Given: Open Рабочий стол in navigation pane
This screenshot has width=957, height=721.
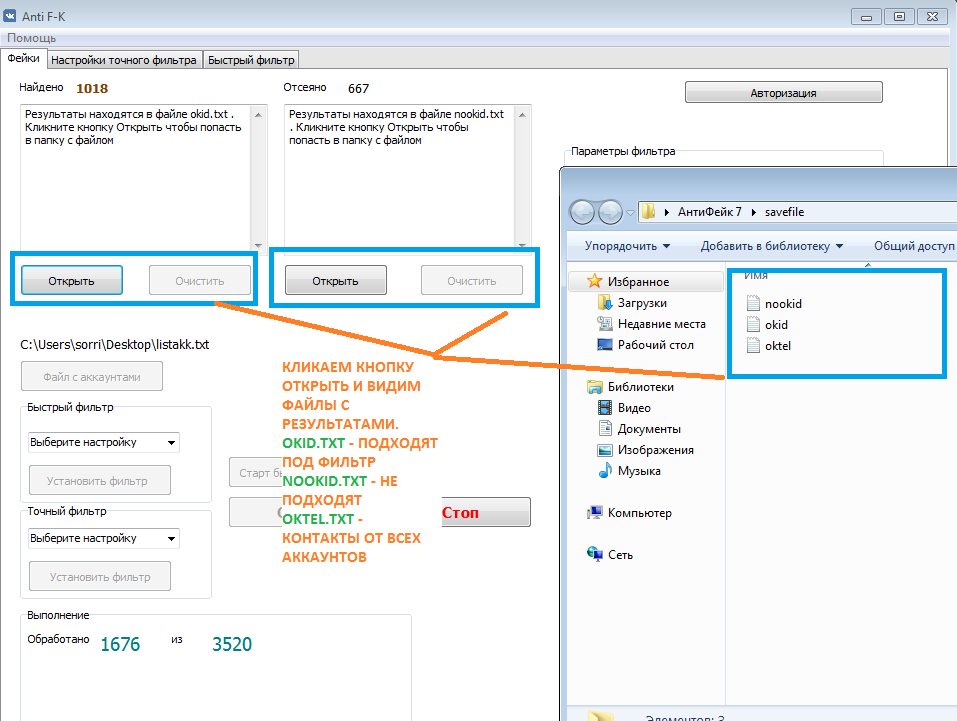Looking at the screenshot, I should (655, 345).
